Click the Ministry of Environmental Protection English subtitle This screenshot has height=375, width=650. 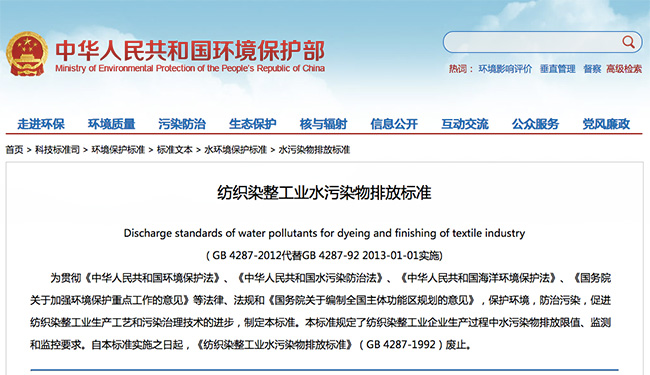tap(190, 68)
